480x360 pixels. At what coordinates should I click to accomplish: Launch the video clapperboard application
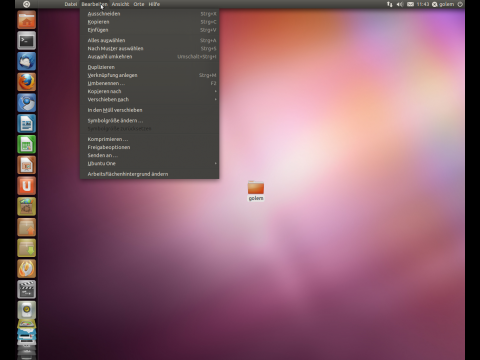[27, 289]
